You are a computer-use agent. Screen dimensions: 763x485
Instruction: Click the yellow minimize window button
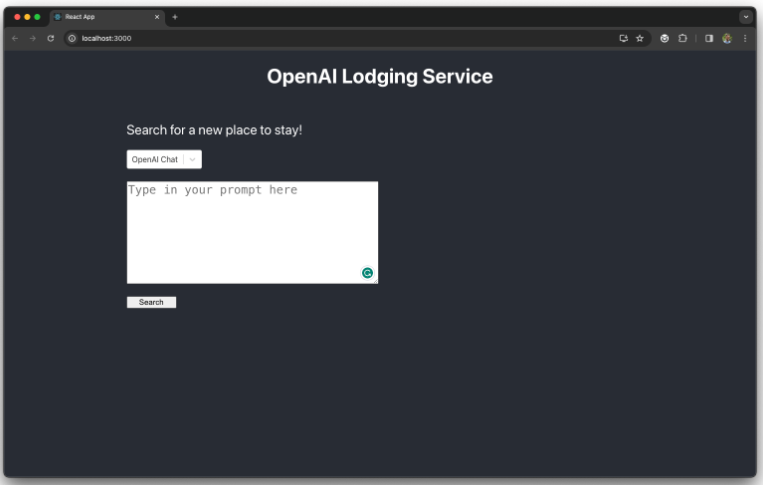(27, 17)
